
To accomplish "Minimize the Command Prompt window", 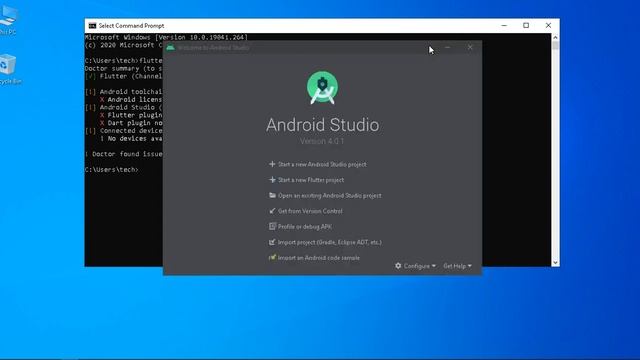I will tap(504, 25).
